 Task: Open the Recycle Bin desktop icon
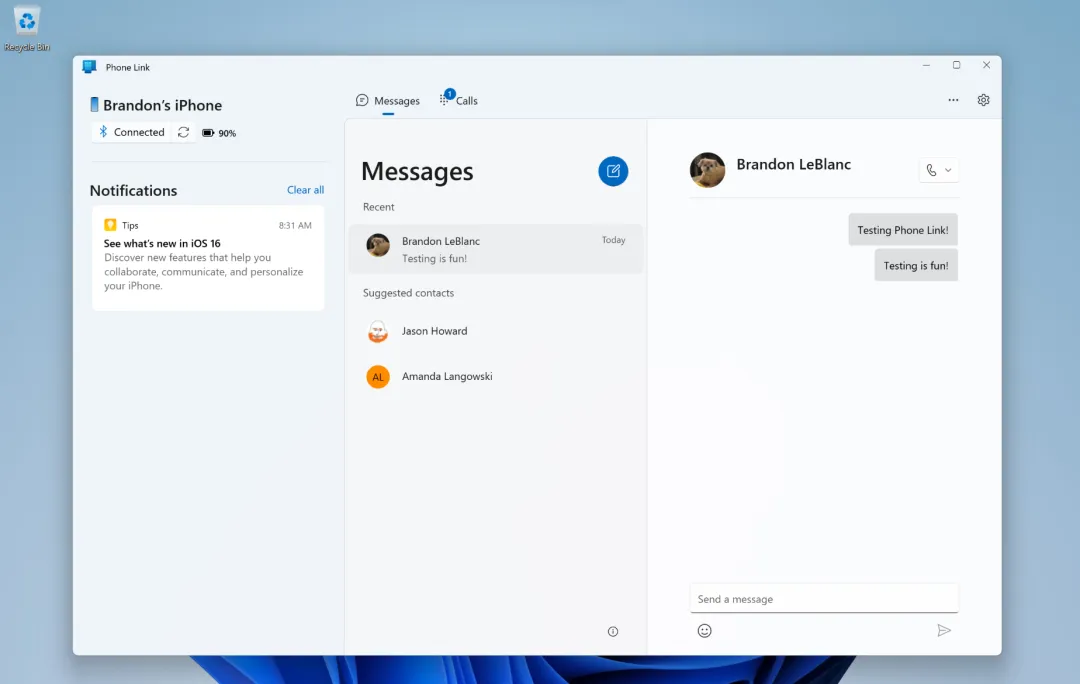(27, 29)
